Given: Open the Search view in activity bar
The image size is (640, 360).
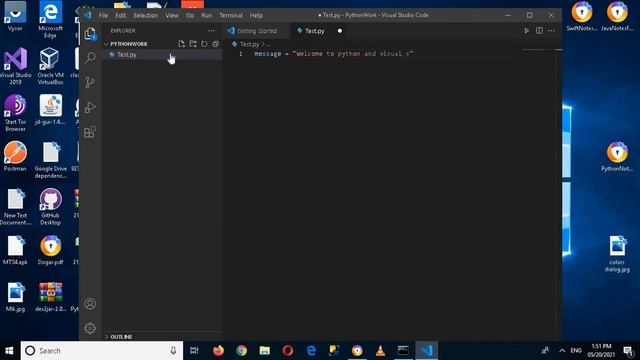Looking at the screenshot, I should (90, 58).
